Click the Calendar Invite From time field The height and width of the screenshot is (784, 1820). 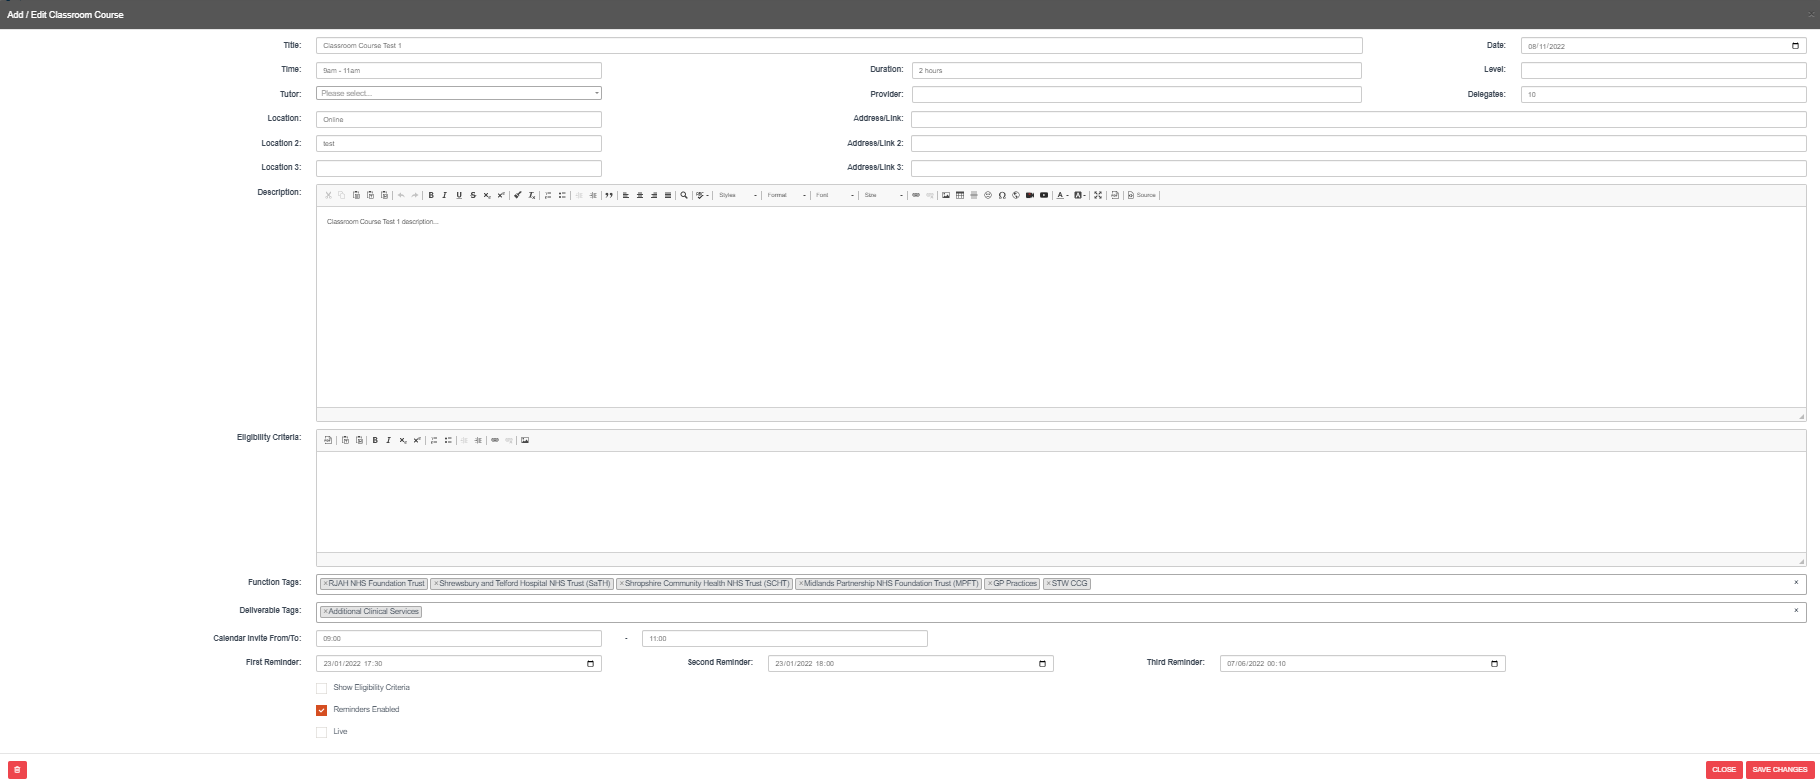coord(459,639)
